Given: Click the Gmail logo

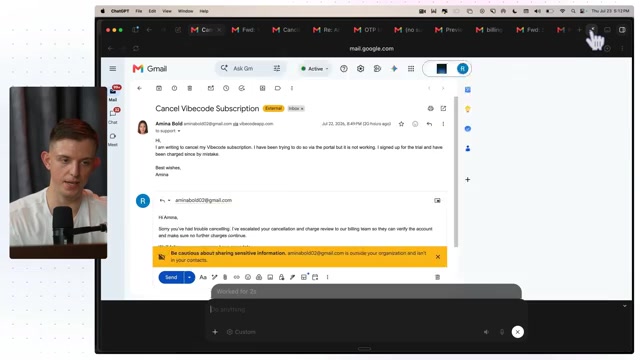Looking at the screenshot, I should [150, 69].
